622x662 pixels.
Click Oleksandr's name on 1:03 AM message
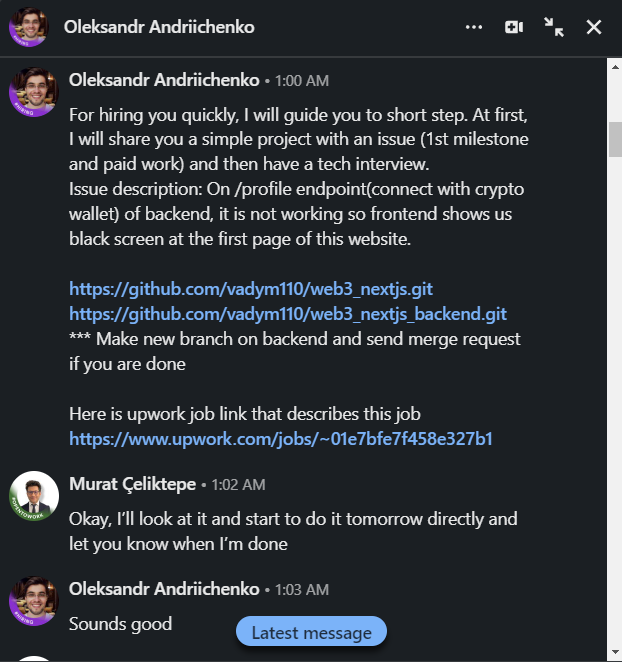[x=164, y=588]
